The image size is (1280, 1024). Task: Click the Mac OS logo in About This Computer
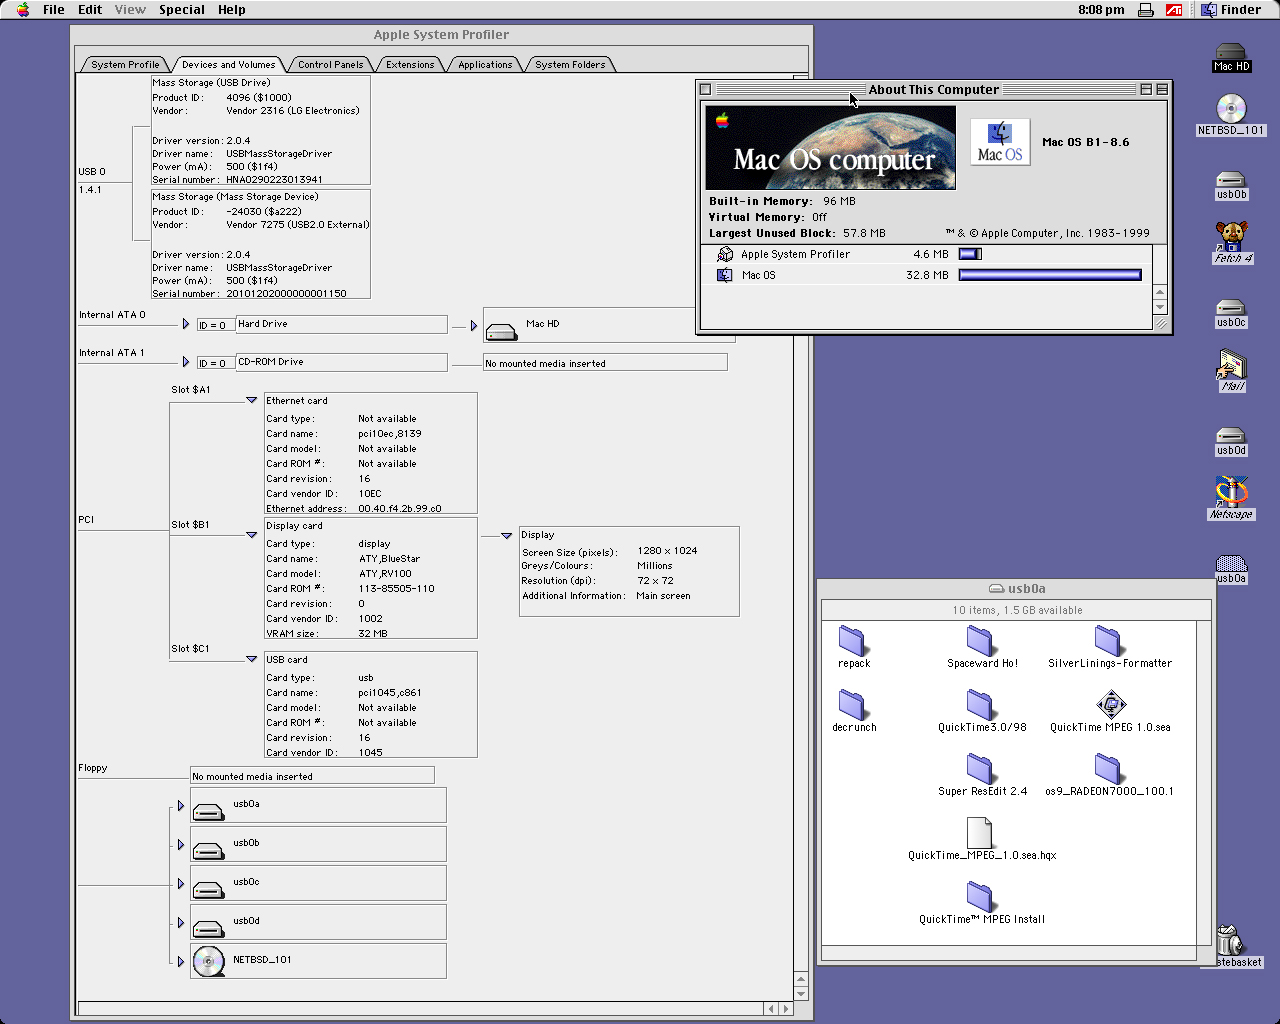point(1000,142)
